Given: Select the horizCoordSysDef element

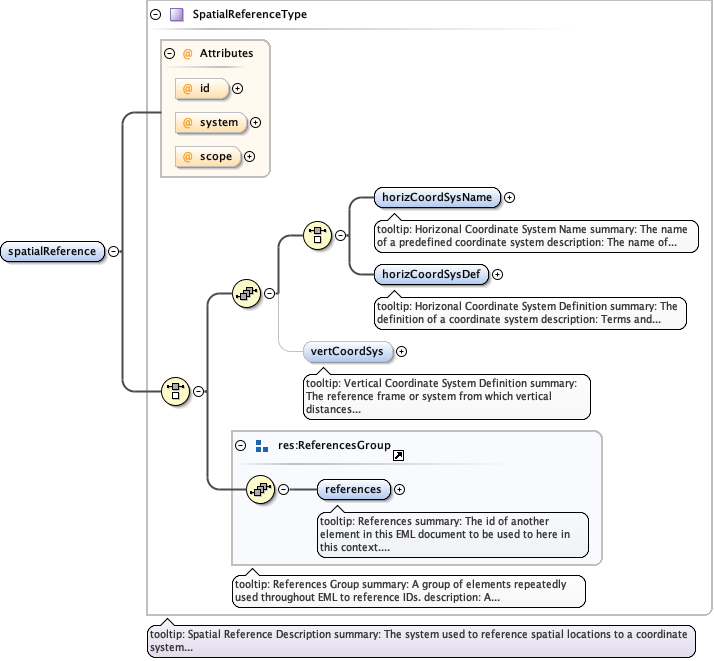Looking at the screenshot, I should tap(430, 274).
